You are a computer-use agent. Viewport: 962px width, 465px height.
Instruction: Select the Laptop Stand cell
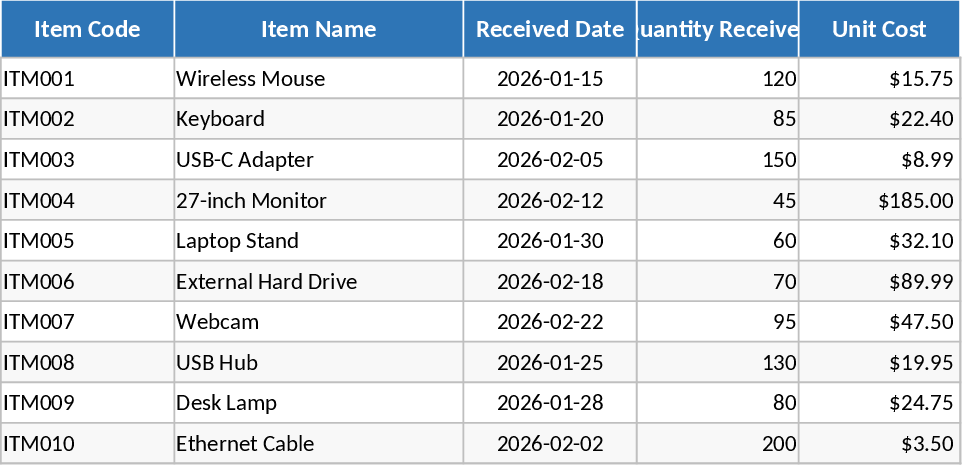[x=318, y=241]
